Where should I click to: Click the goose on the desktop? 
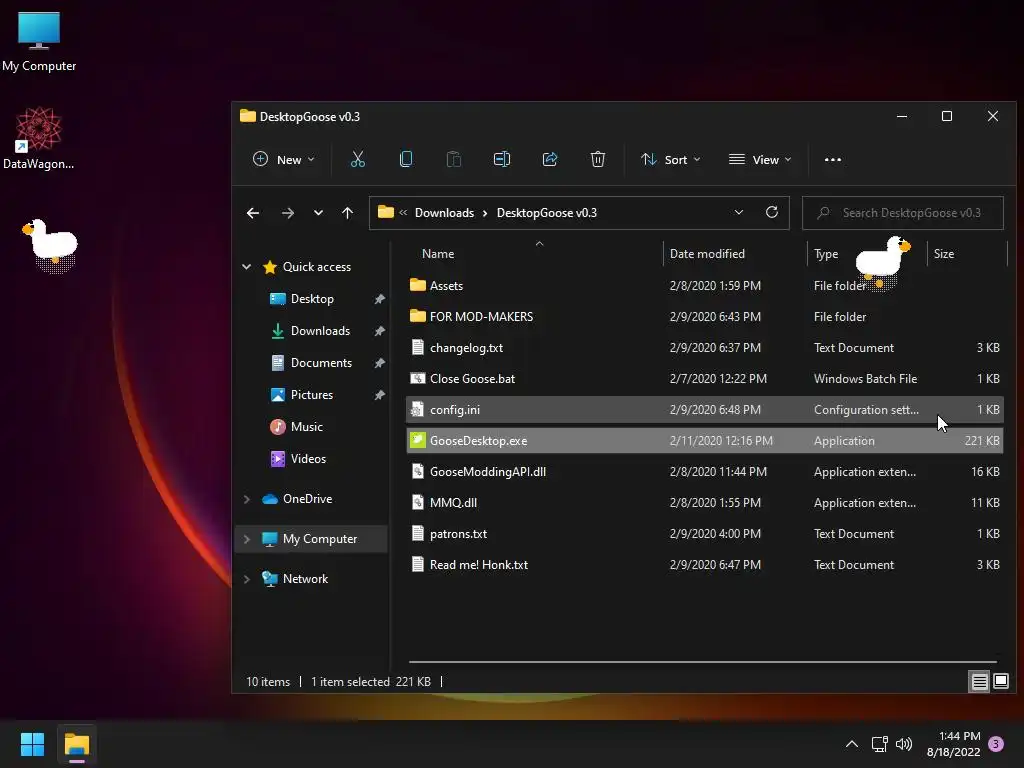tap(50, 246)
